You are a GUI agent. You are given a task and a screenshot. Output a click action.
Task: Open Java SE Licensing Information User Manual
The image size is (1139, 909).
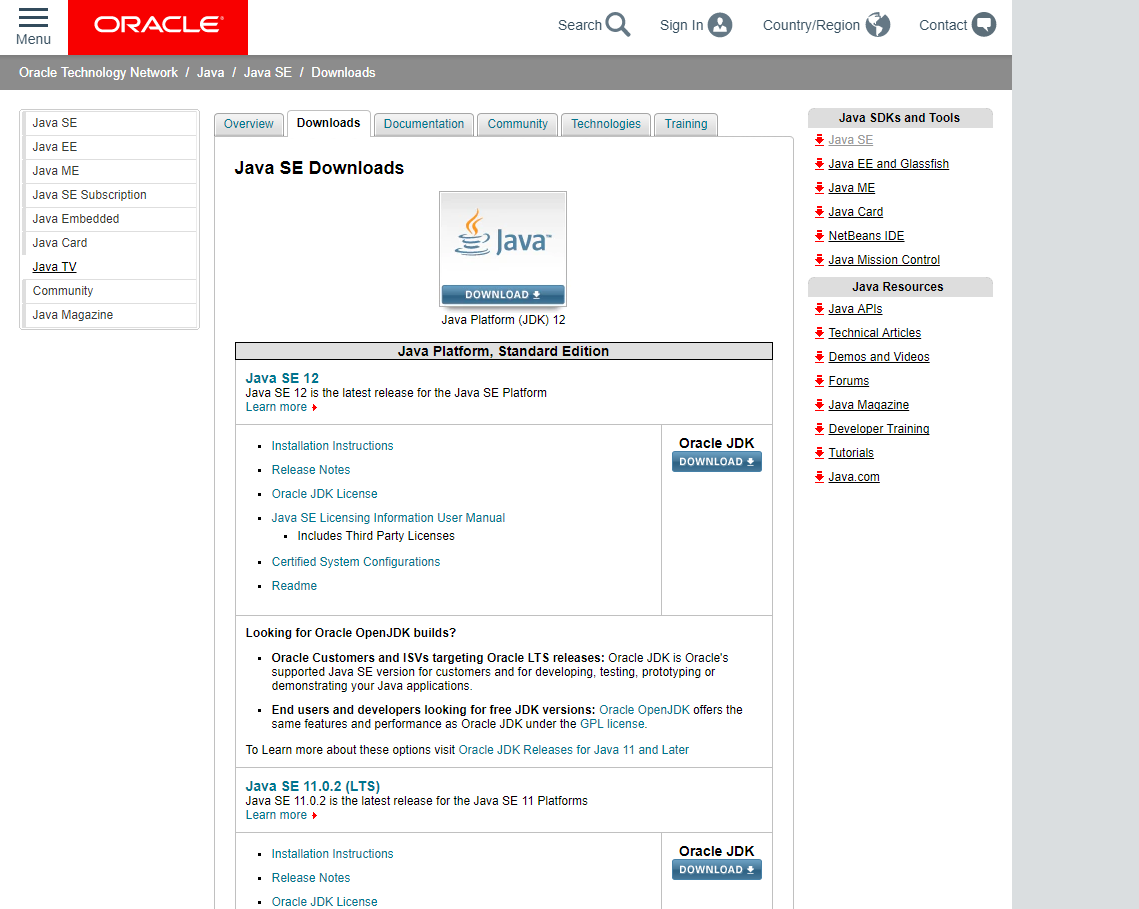(x=388, y=518)
